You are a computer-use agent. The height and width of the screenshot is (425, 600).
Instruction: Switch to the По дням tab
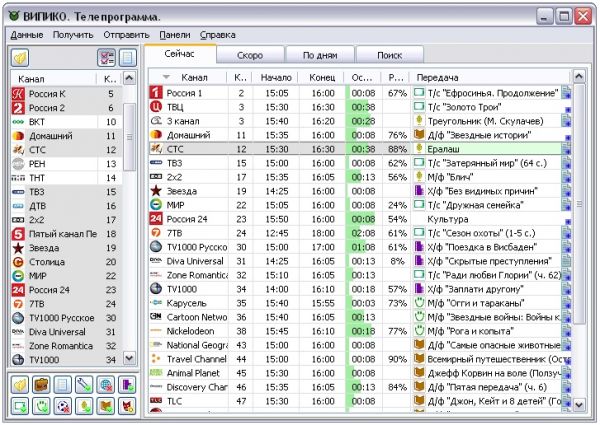[x=320, y=55]
